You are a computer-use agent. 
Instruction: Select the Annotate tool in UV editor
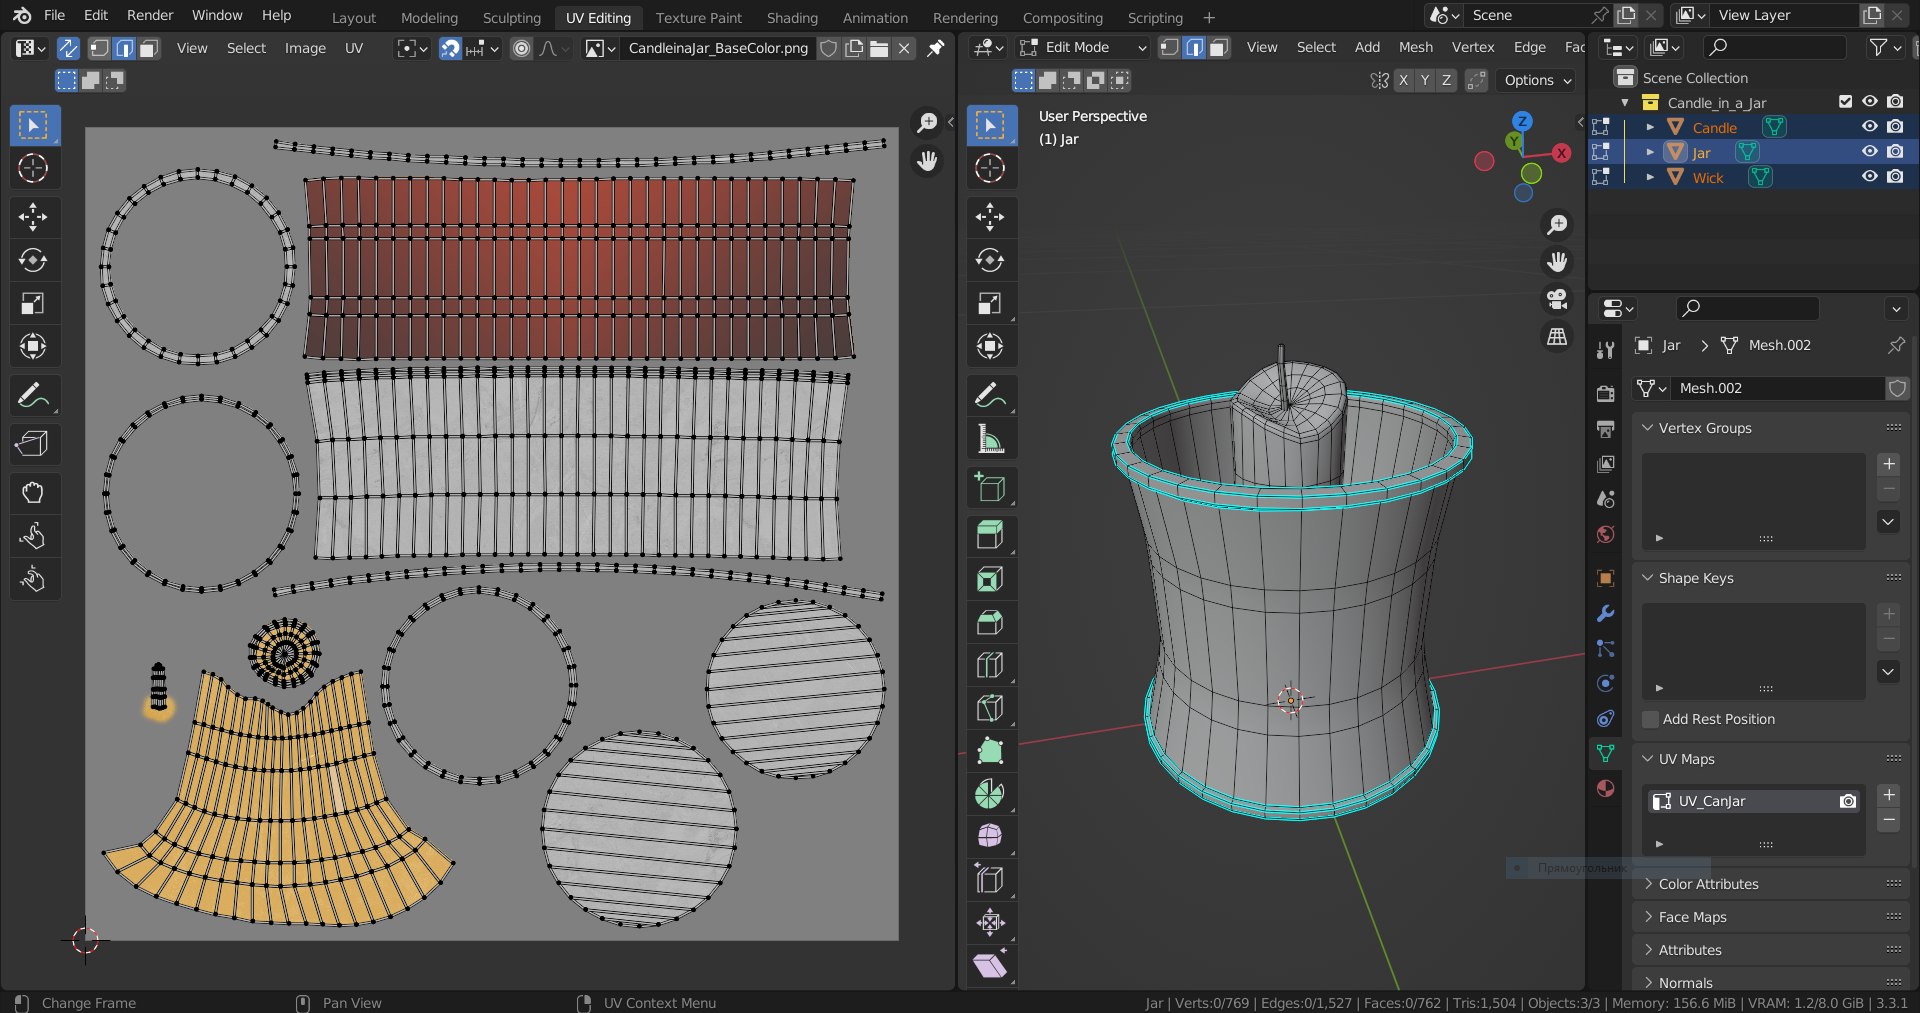click(x=33, y=396)
